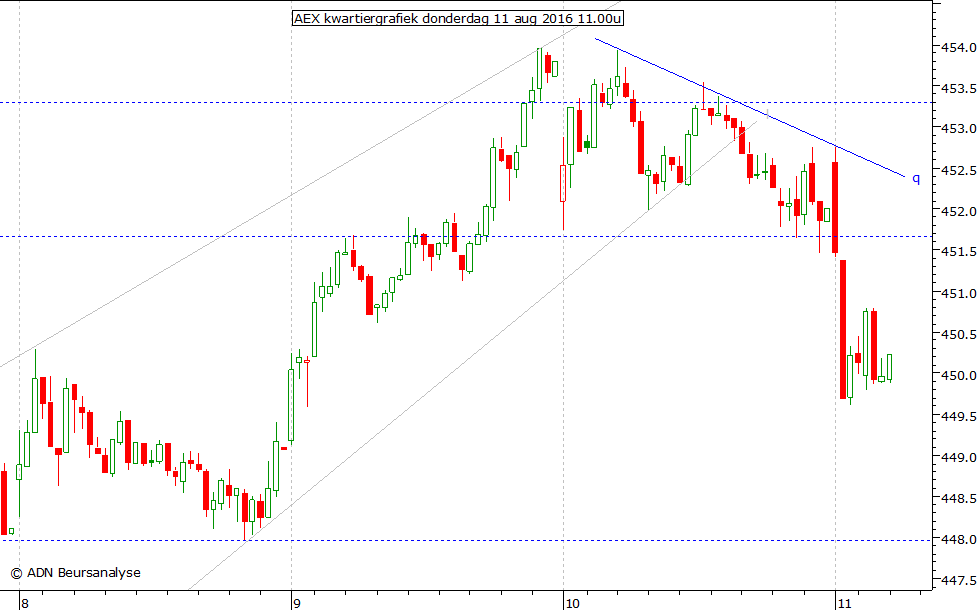The width and height of the screenshot is (980, 610).
Task: Click the '© ADN Beursanalyse' copyright text
Action: click(76, 572)
